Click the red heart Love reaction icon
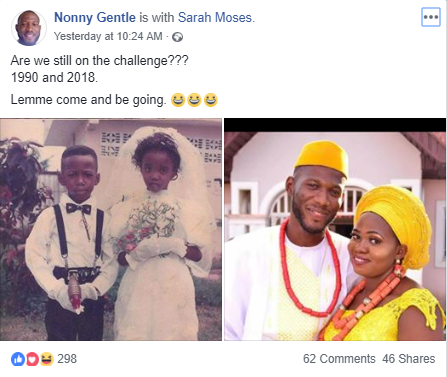447x377 pixels. coord(32,359)
